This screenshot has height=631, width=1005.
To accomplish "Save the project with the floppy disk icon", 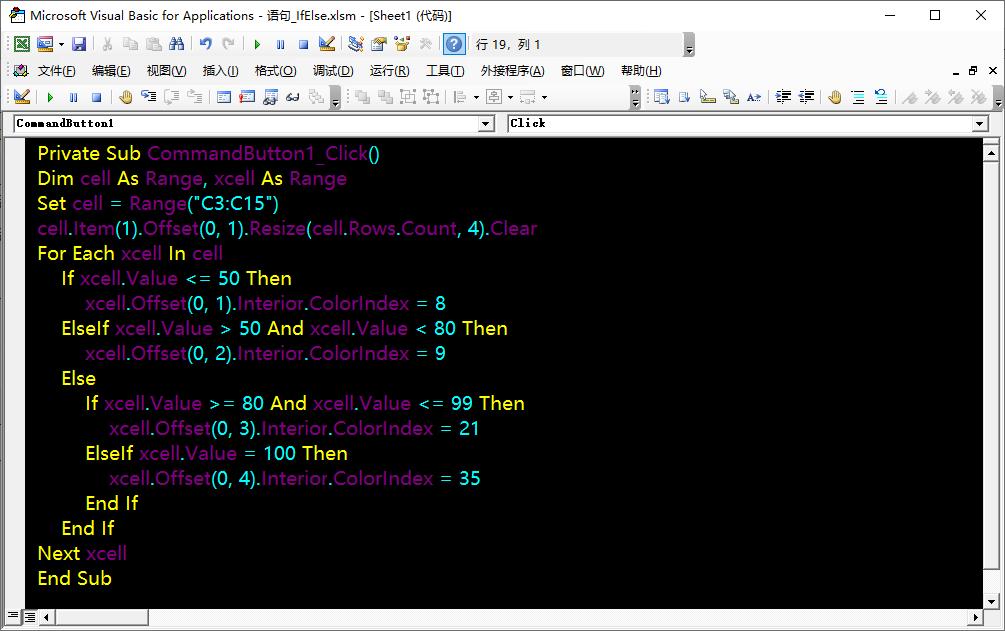I will pos(79,44).
